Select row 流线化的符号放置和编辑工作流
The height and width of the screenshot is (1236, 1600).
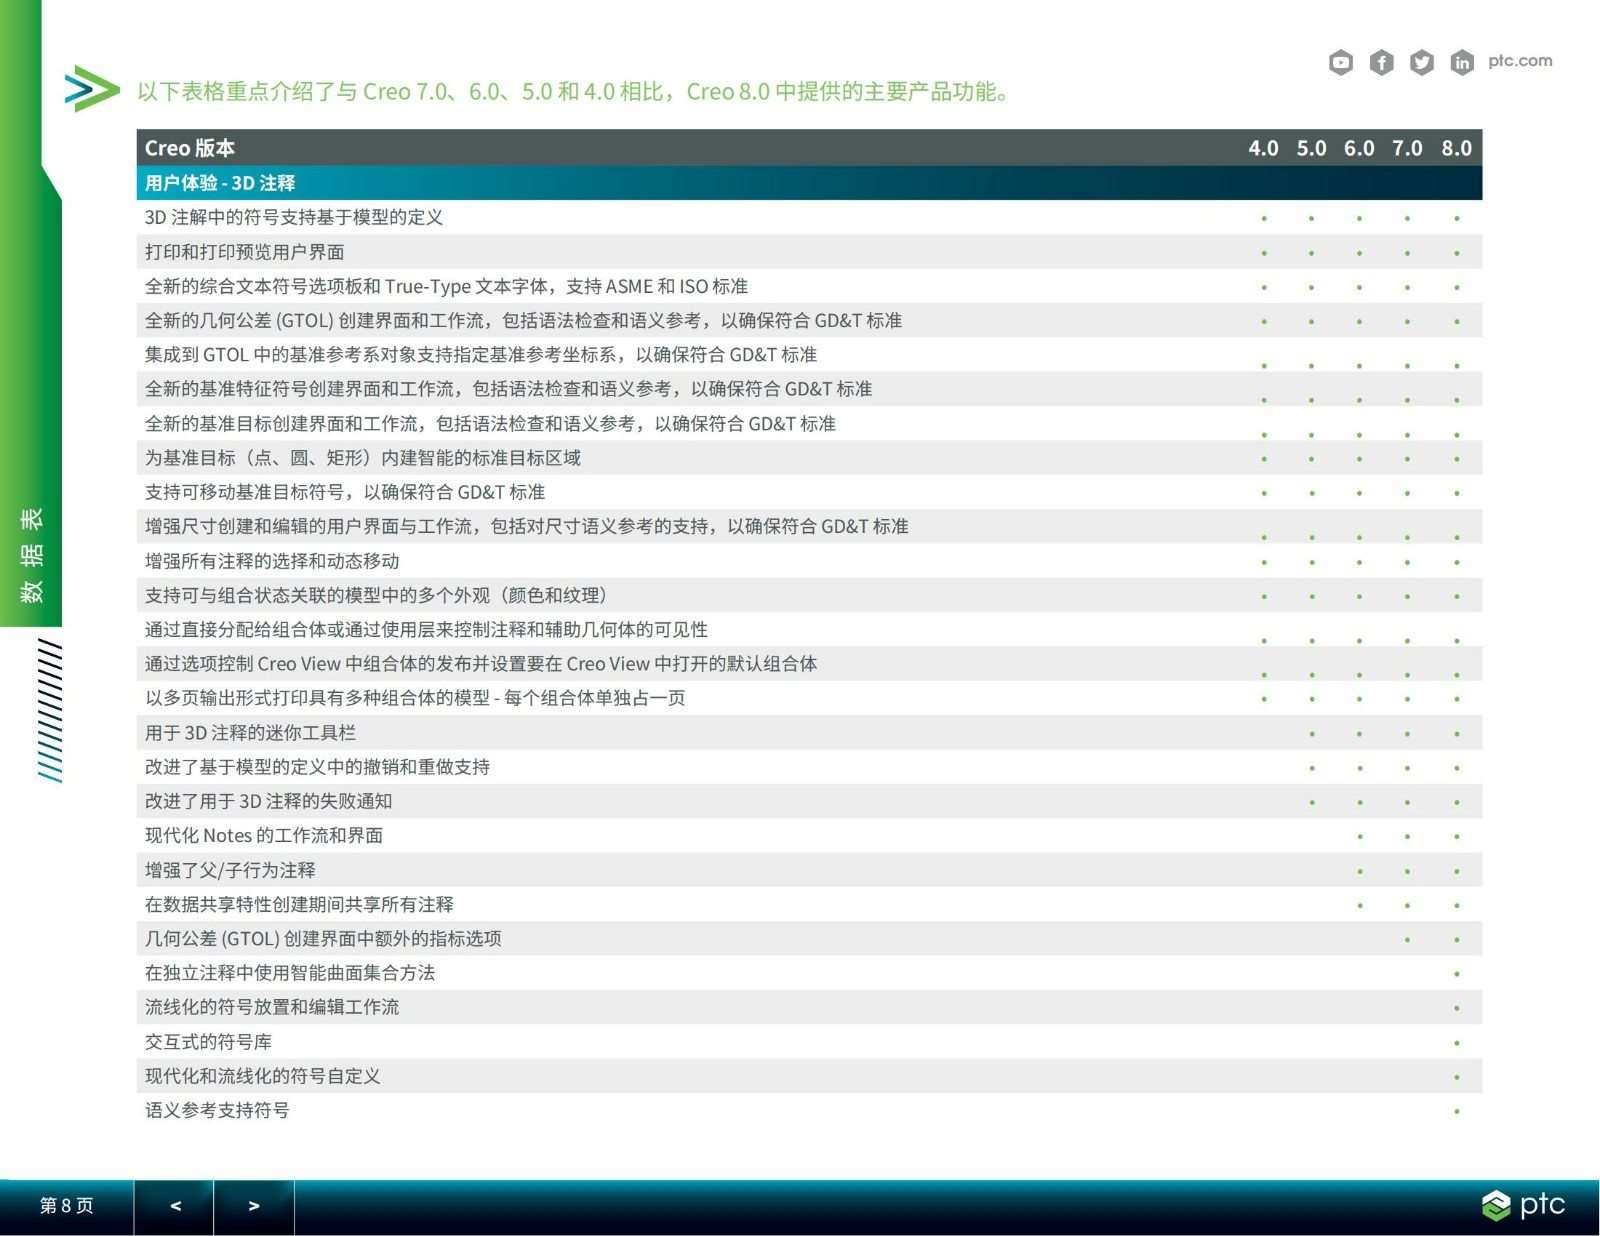(x=809, y=1007)
